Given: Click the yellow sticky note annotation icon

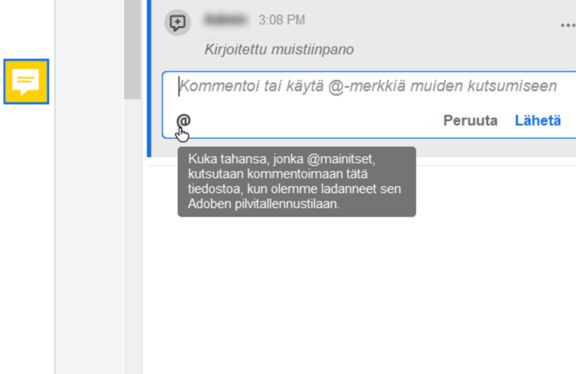Looking at the screenshot, I should click(x=26, y=82).
